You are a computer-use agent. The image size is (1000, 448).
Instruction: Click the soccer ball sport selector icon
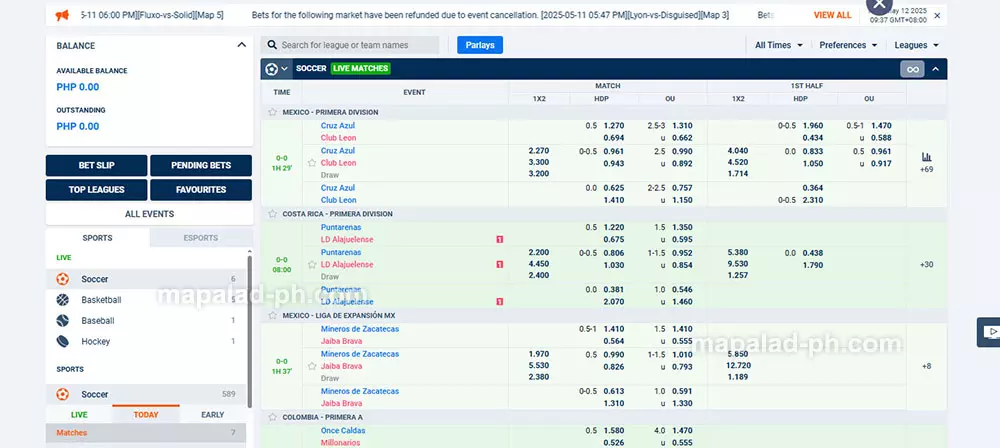[x=272, y=69]
